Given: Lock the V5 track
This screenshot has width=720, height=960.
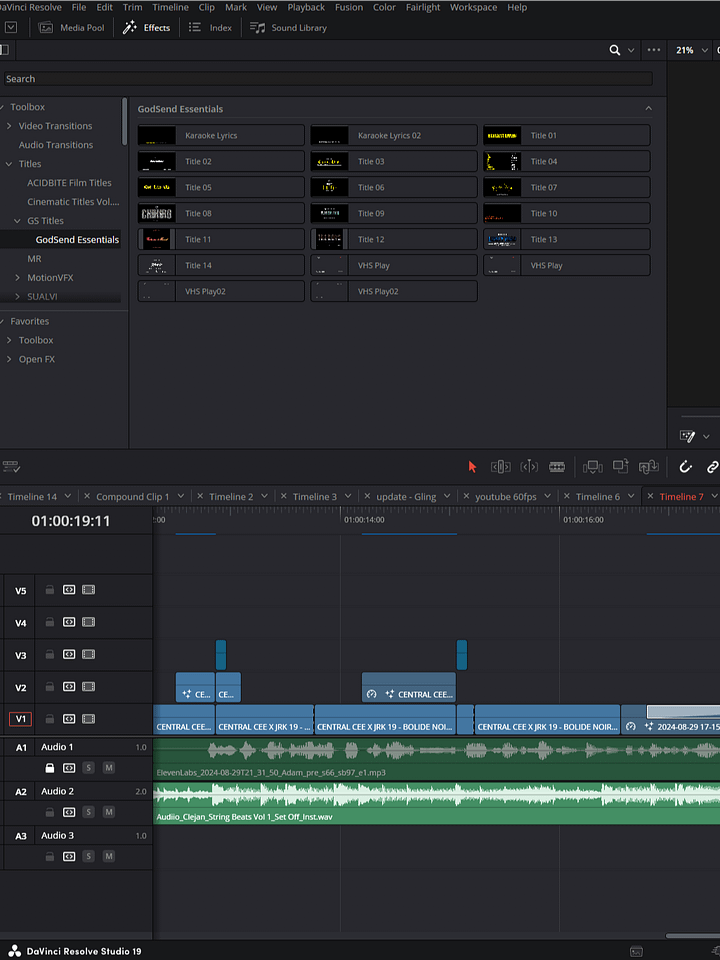Looking at the screenshot, I should tap(50, 590).
